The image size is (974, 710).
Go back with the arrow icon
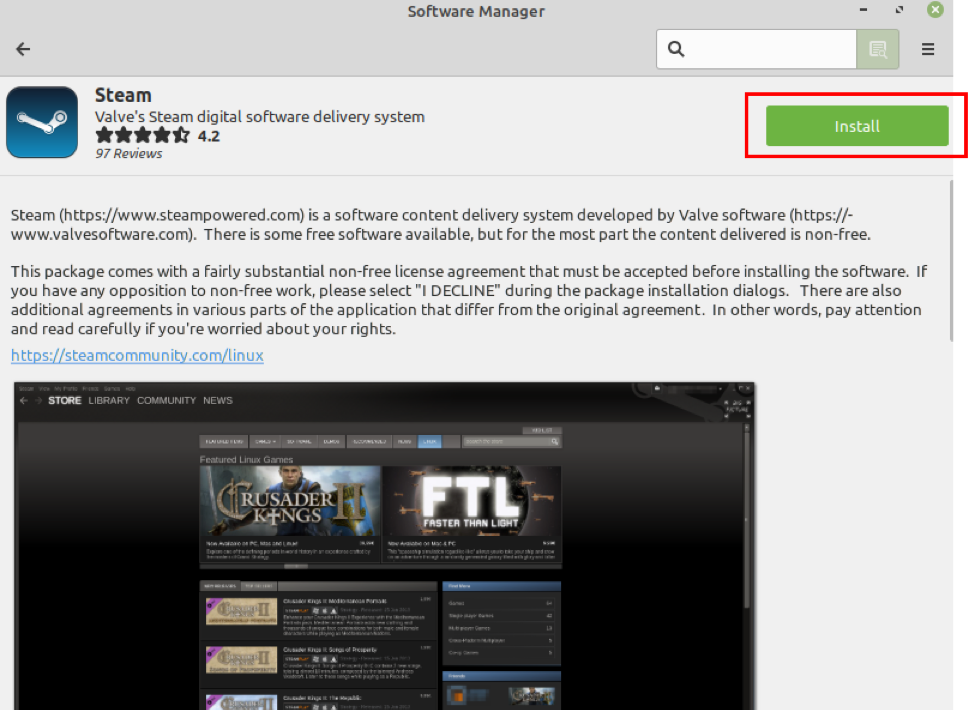(23, 49)
